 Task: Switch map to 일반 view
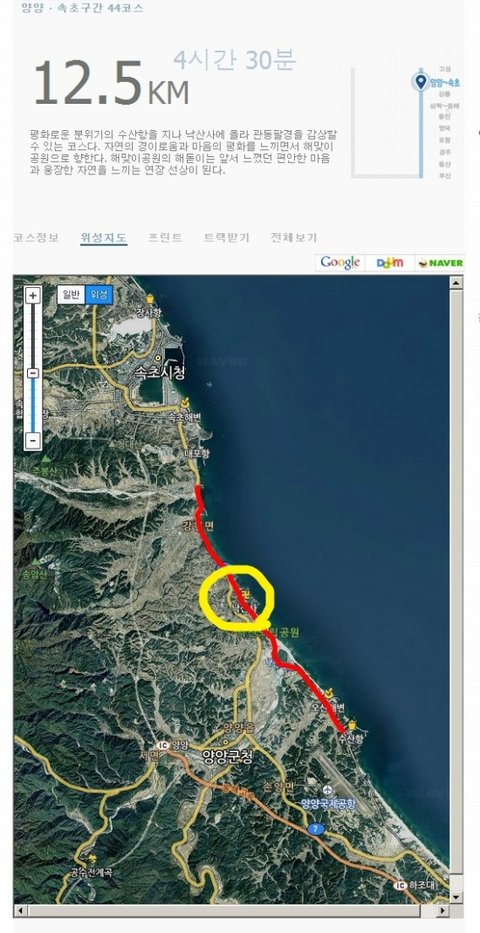pos(71,295)
